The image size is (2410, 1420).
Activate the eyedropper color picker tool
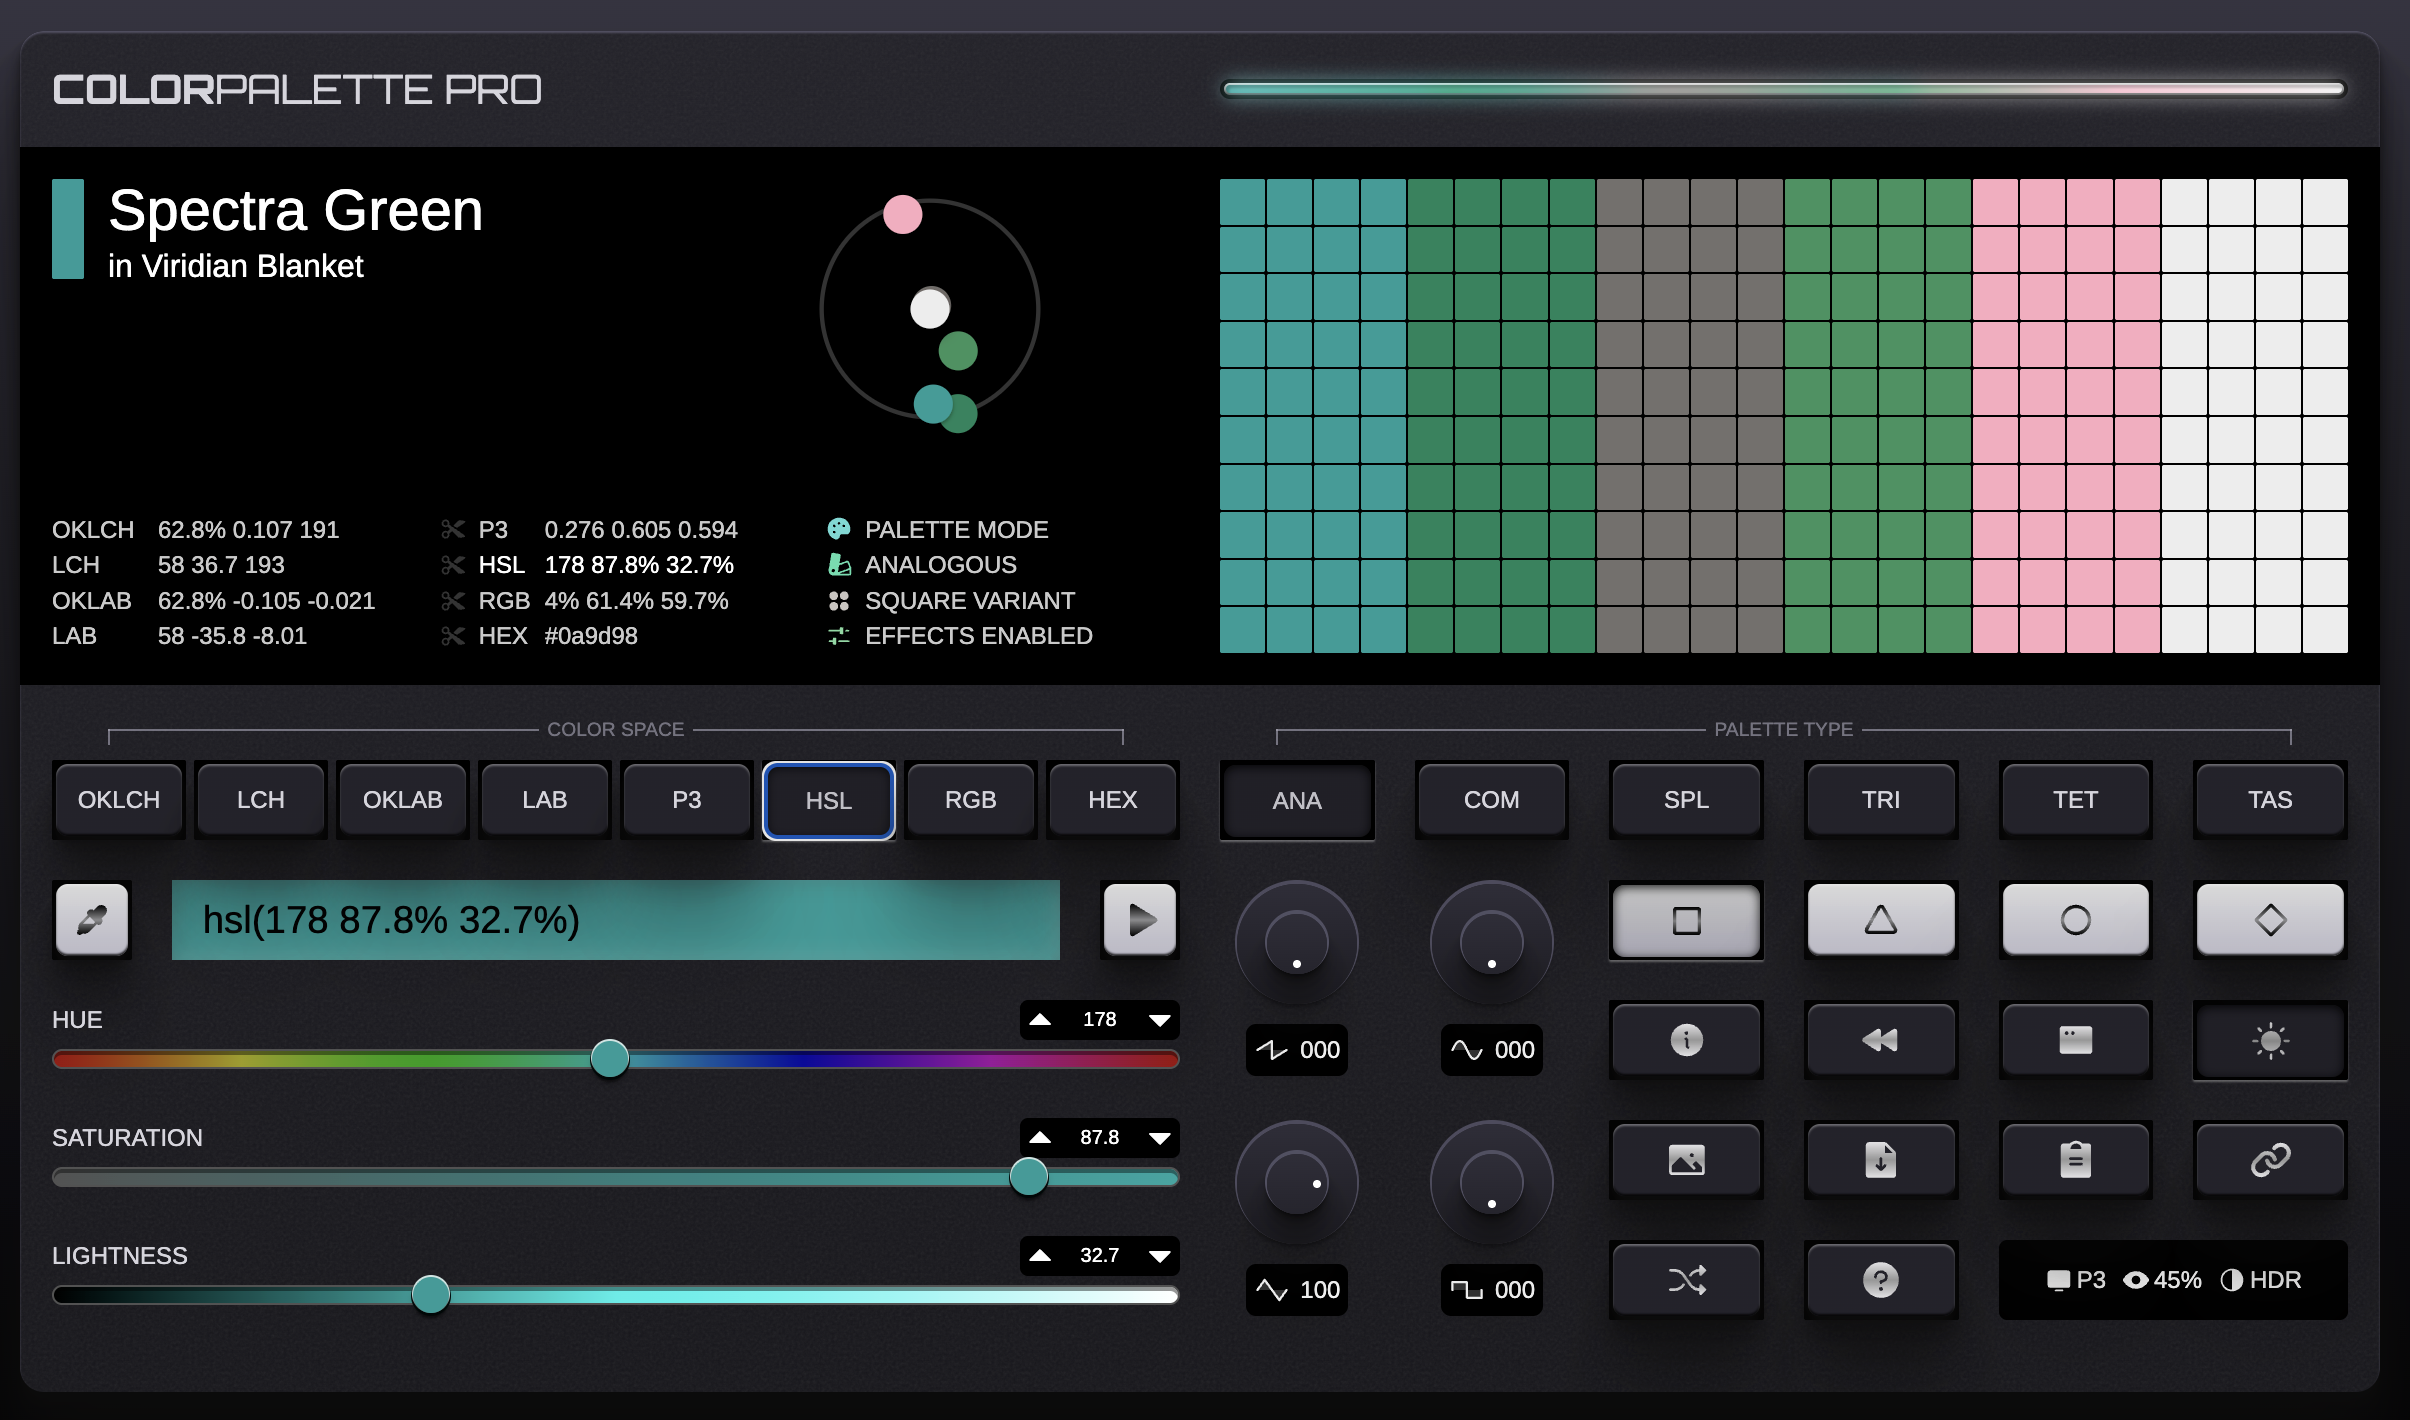point(91,919)
